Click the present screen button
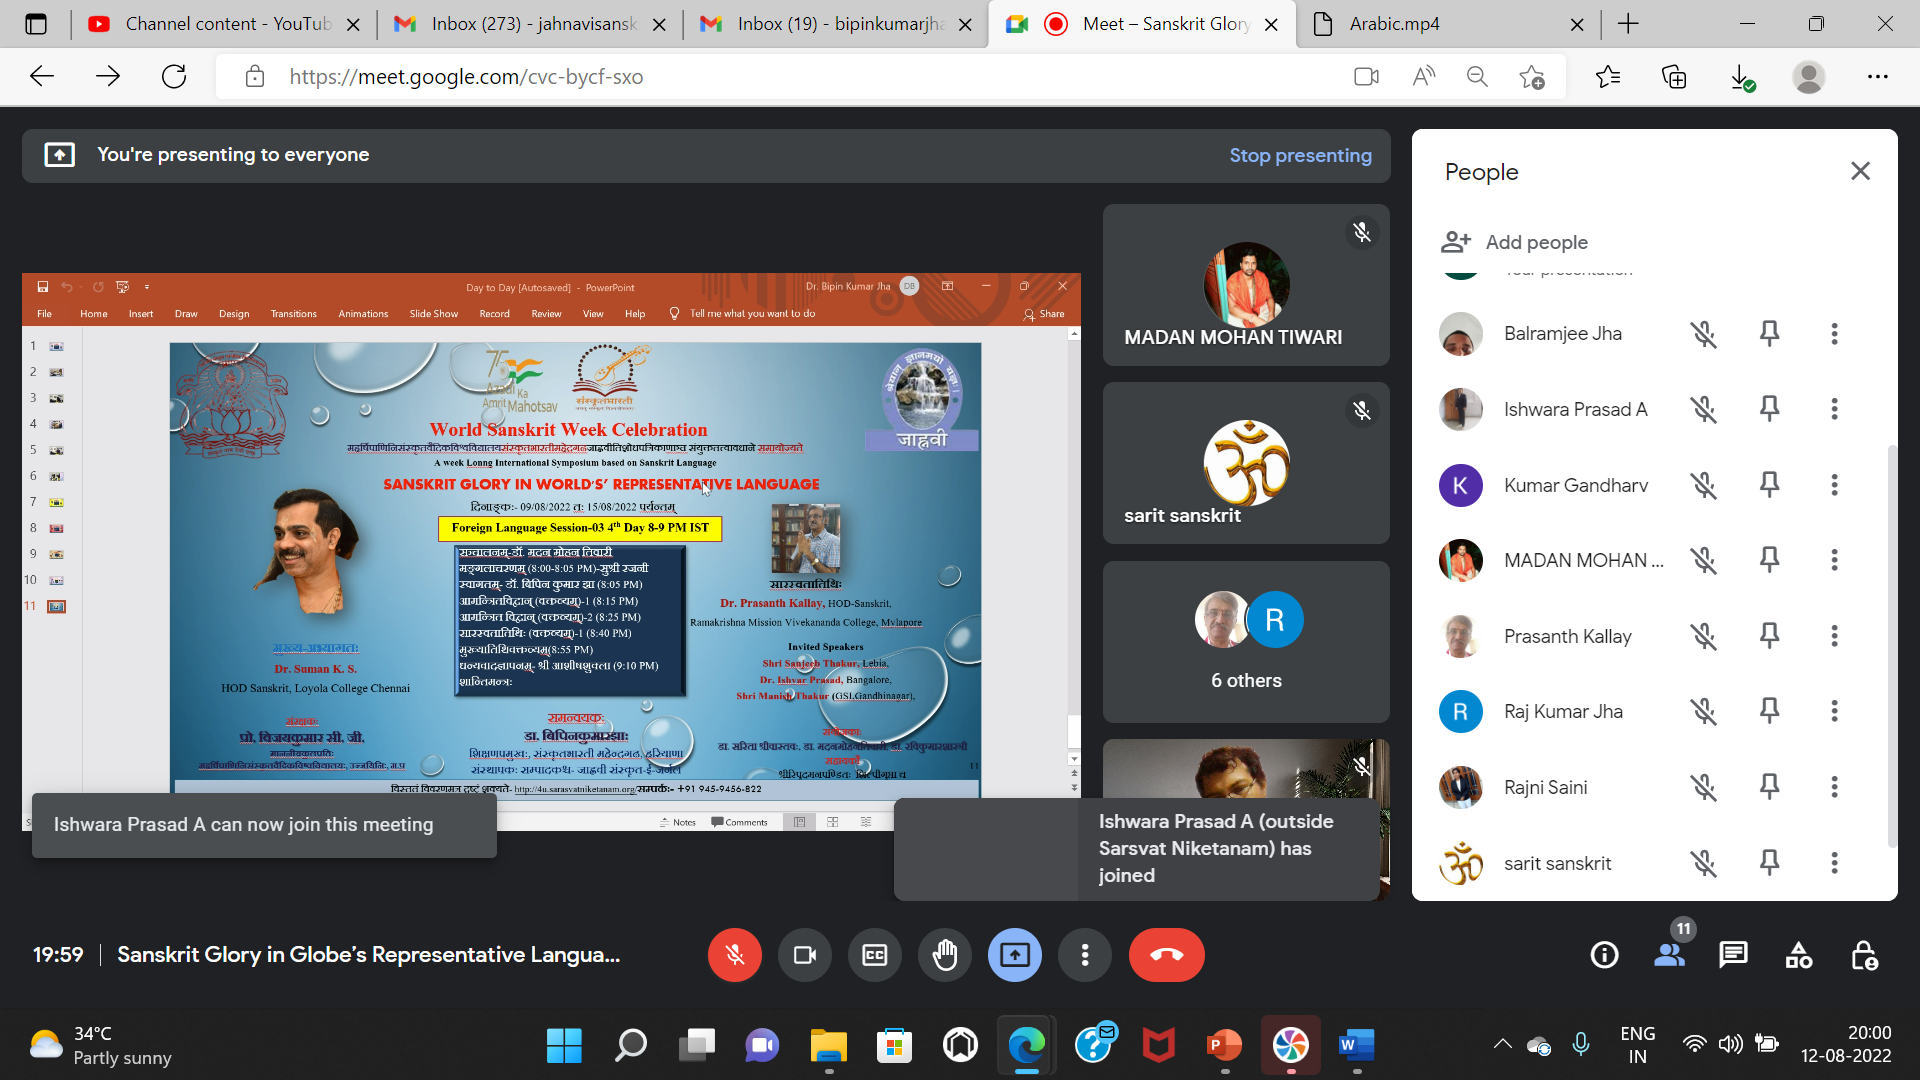1920x1080 pixels. click(1014, 955)
